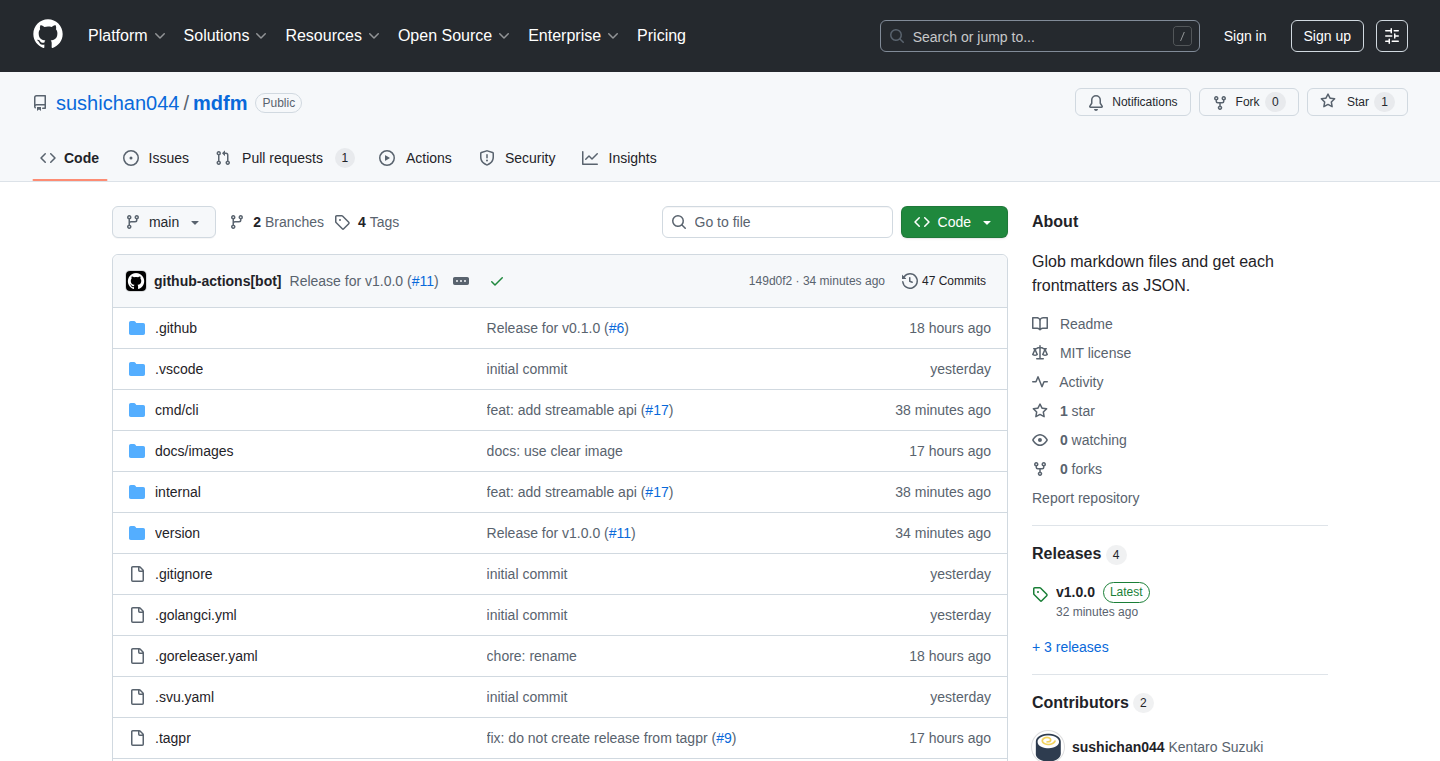Click the + 3 releases link
1440x761 pixels.
click(x=1070, y=647)
